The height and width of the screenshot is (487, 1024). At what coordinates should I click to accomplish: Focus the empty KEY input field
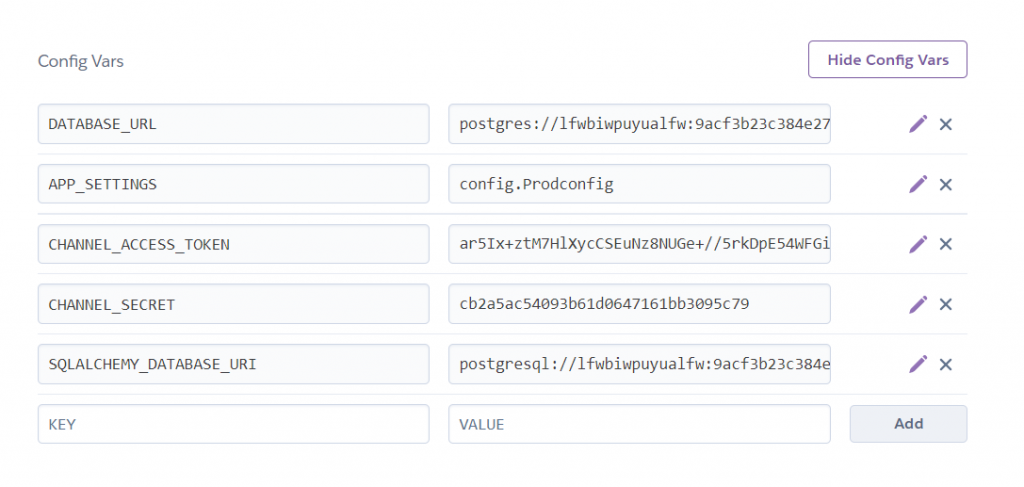234,424
